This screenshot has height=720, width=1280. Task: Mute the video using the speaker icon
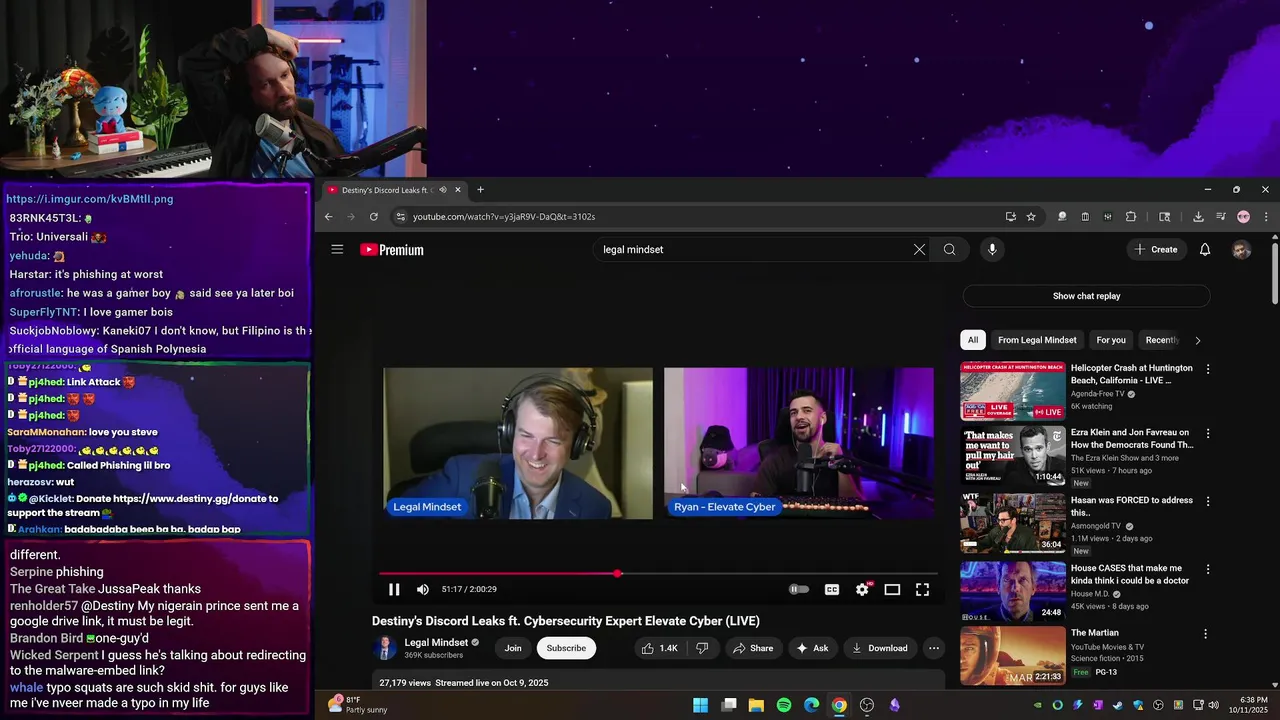[423, 590]
